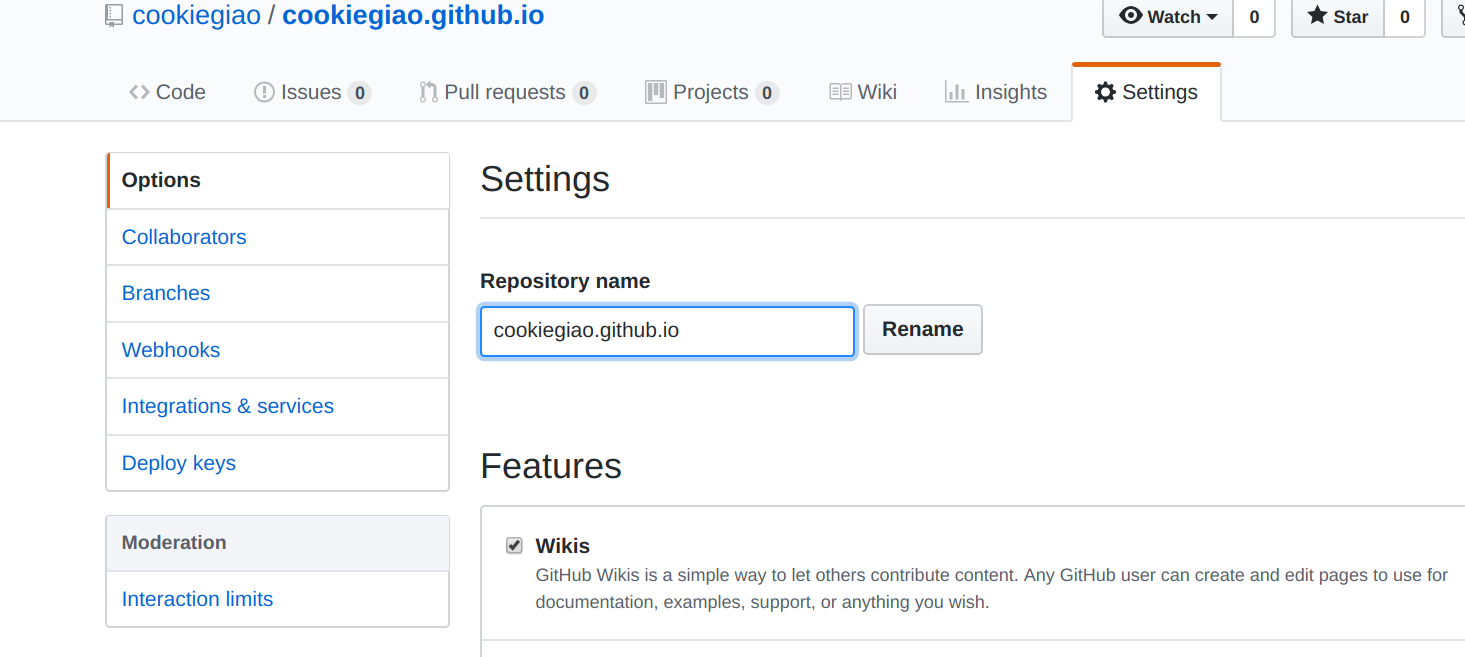View the watchers count next to Watch

[1254, 17]
